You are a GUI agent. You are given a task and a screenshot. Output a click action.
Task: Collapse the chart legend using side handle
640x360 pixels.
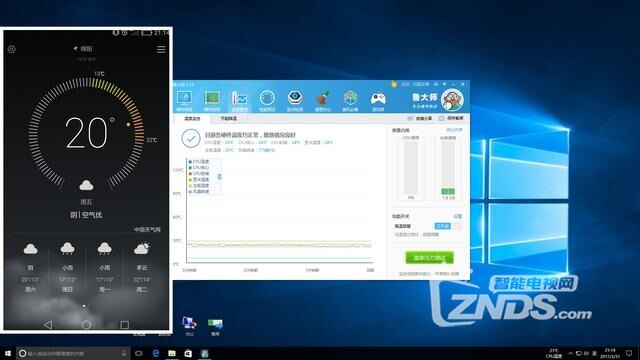(x=220, y=176)
